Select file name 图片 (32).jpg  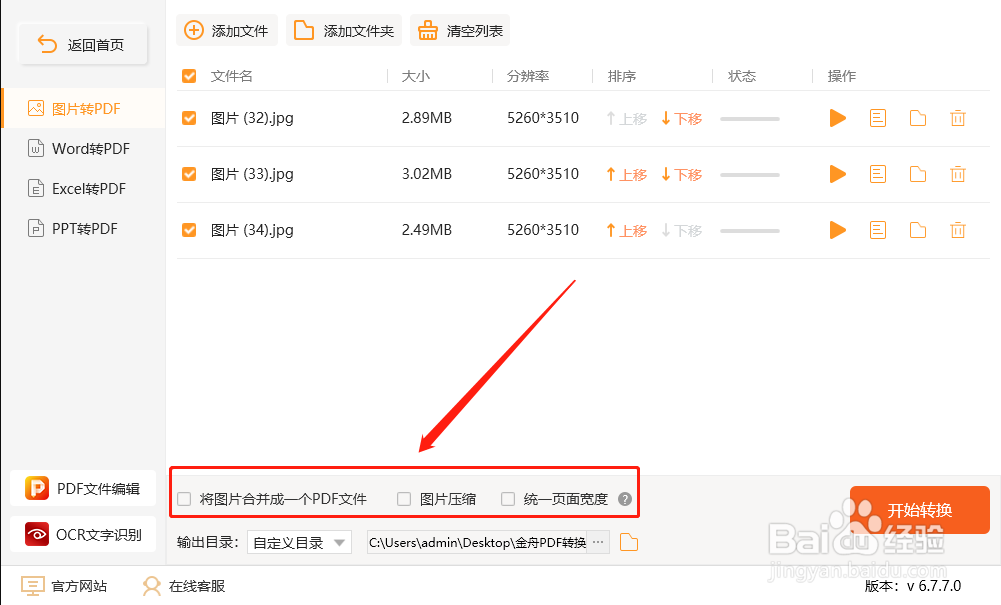(x=252, y=118)
